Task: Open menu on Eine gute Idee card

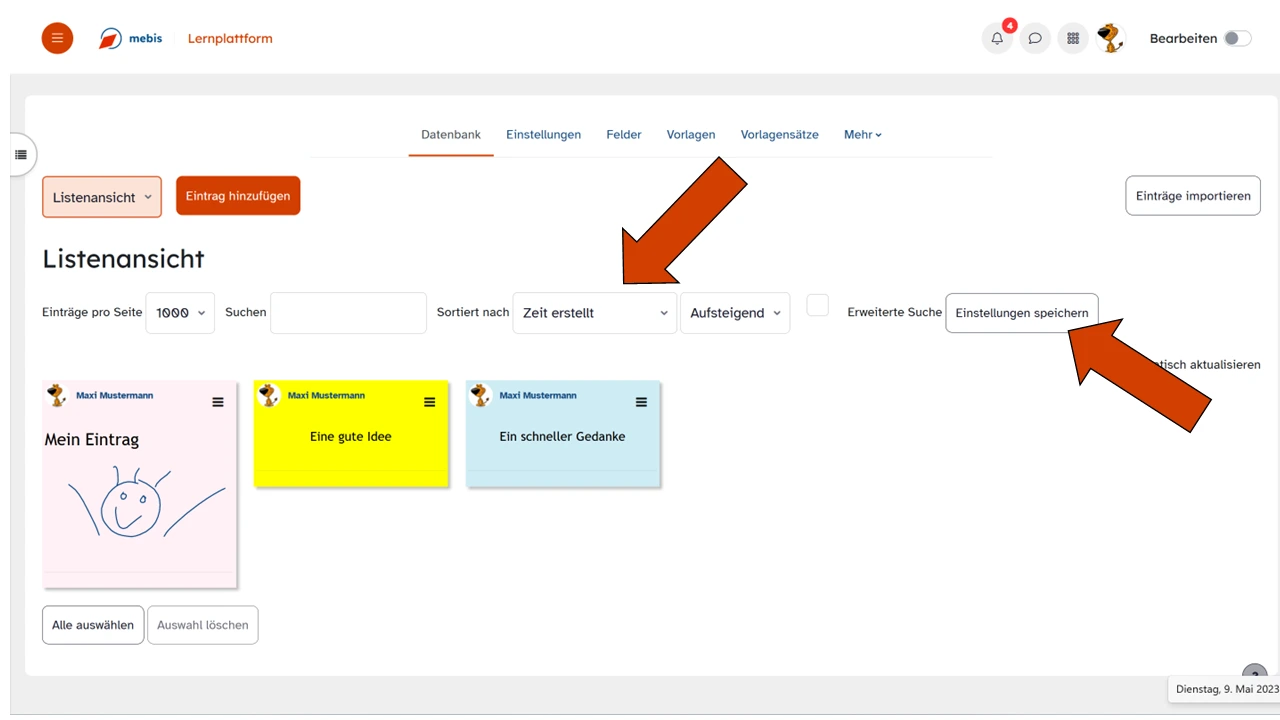Action: point(430,402)
